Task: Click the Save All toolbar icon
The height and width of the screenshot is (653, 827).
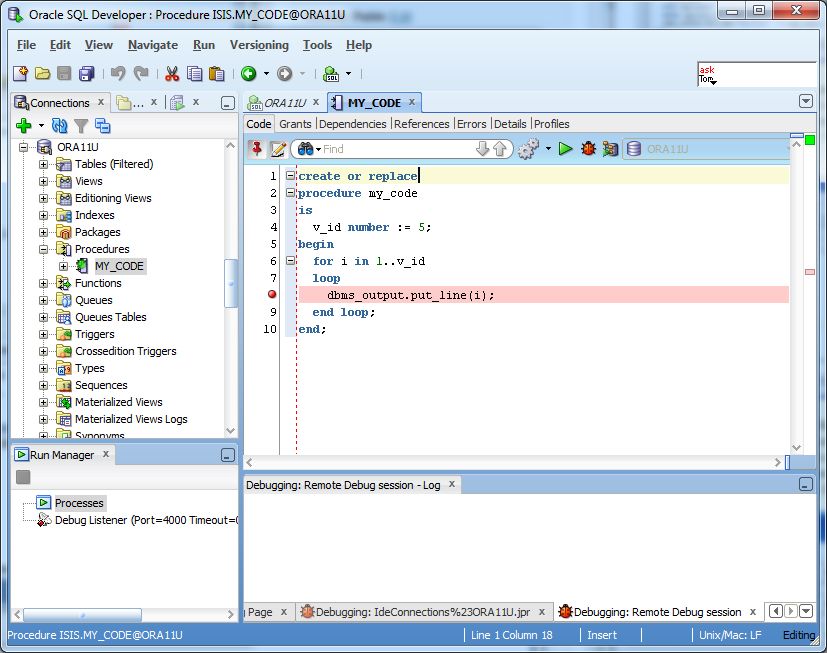Action: pyautogui.click(x=86, y=74)
